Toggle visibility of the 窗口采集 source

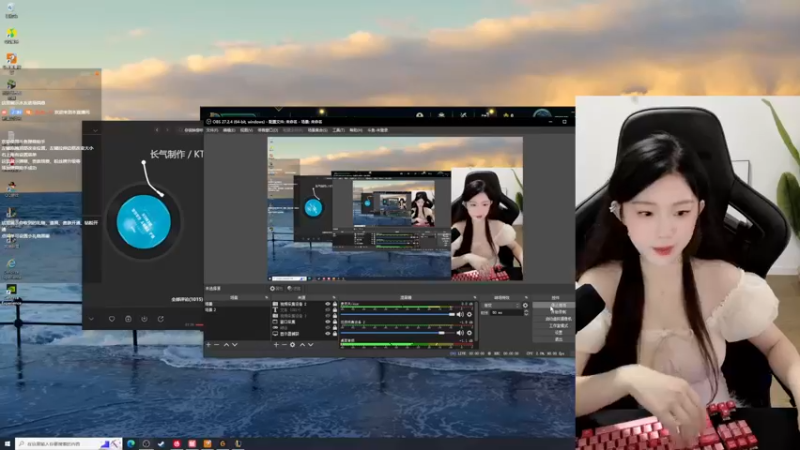(328, 322)
